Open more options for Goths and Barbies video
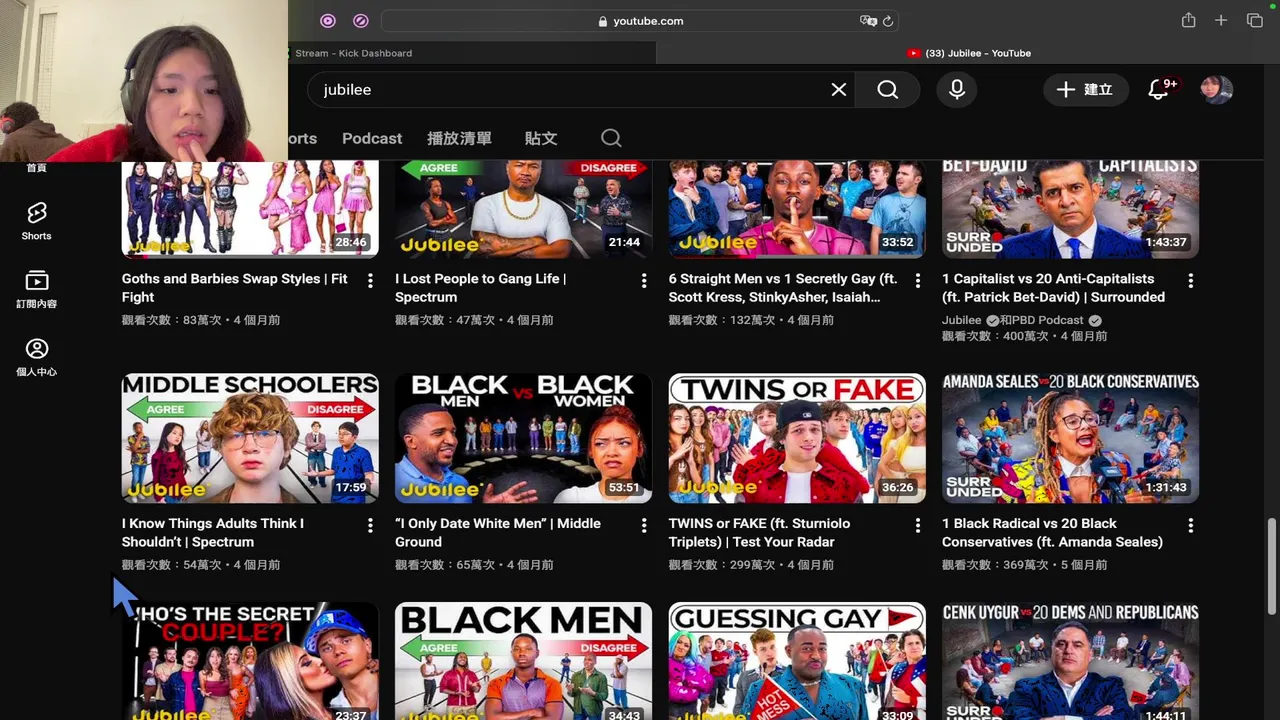1280x720 pixels. coord(370,281)
